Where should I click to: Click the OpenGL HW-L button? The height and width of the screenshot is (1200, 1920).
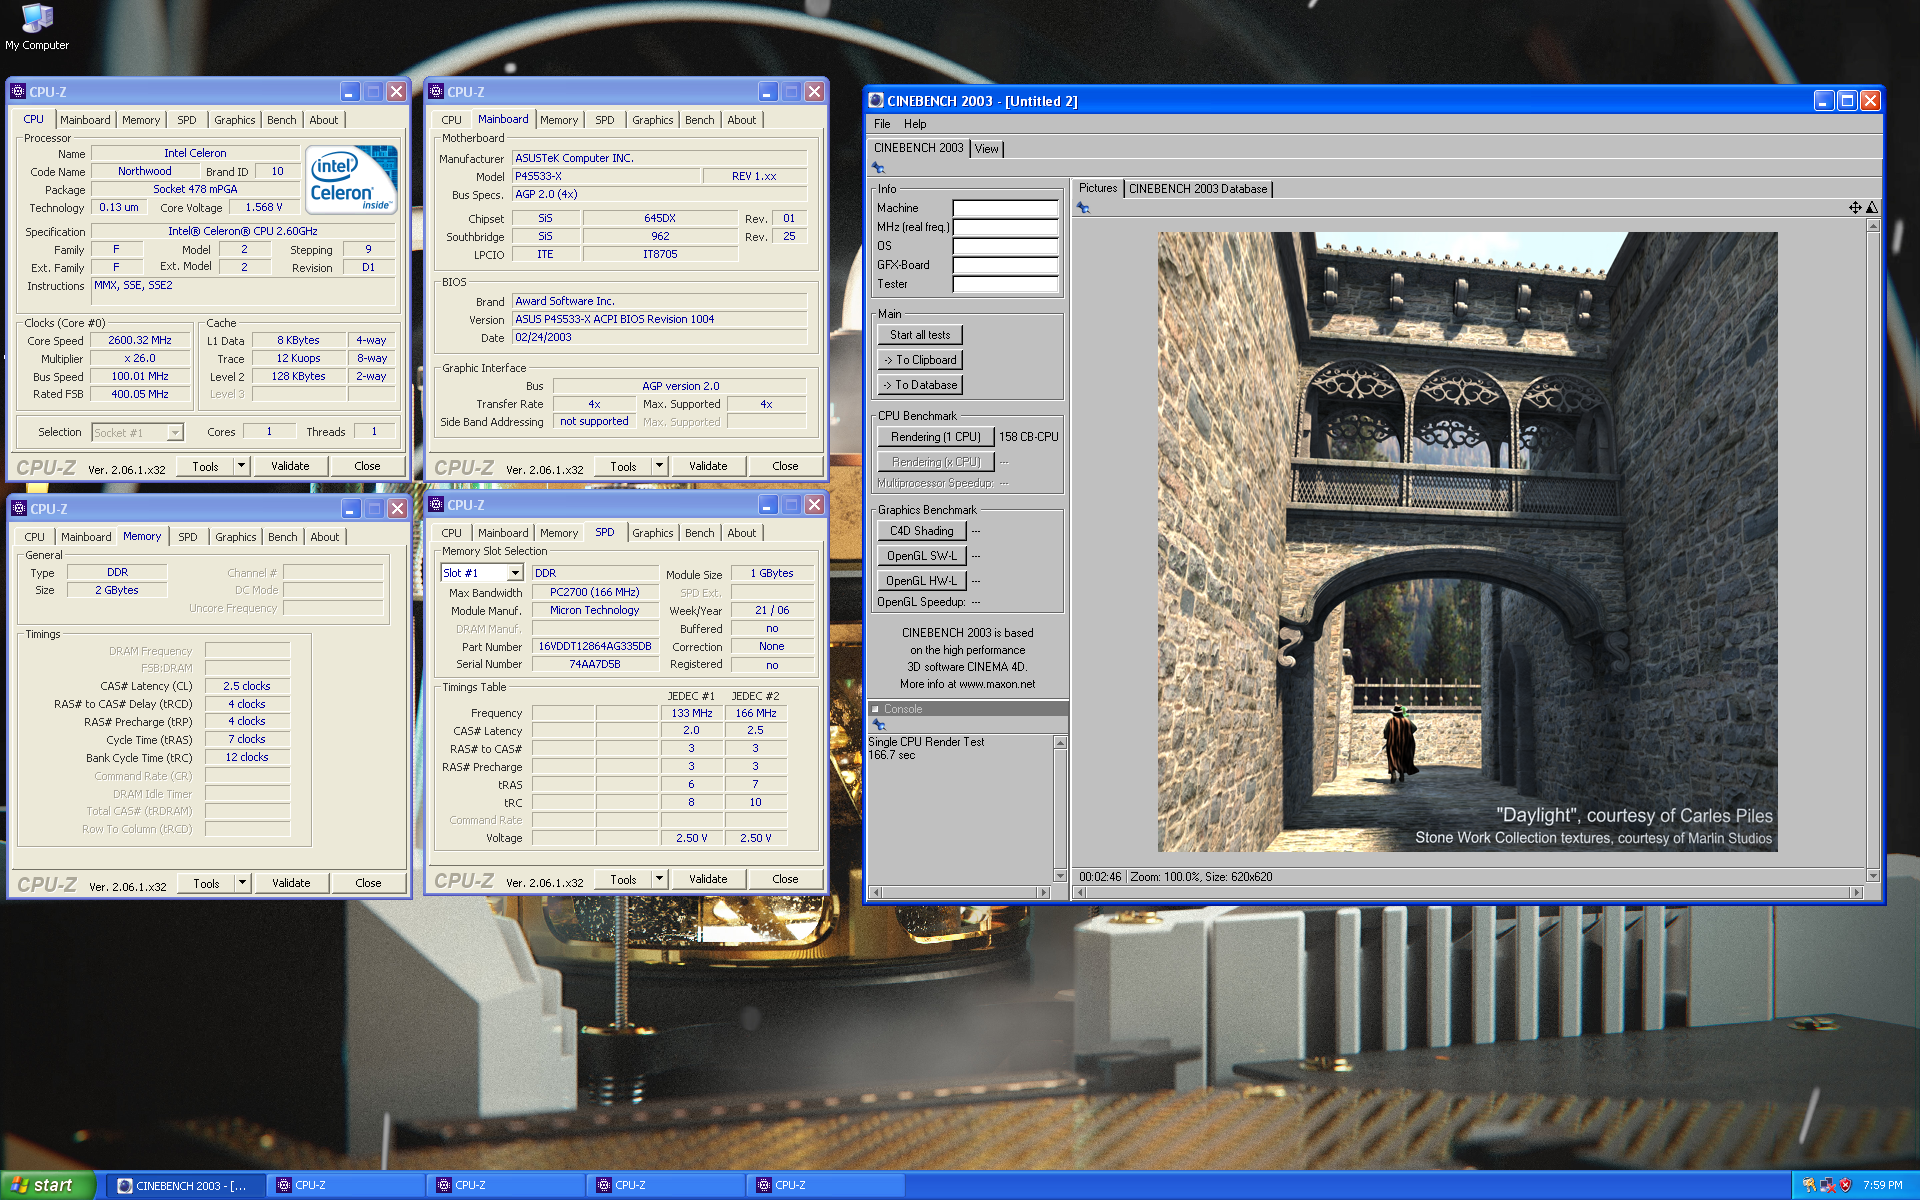pyautogui.click(x=922, y=581)
